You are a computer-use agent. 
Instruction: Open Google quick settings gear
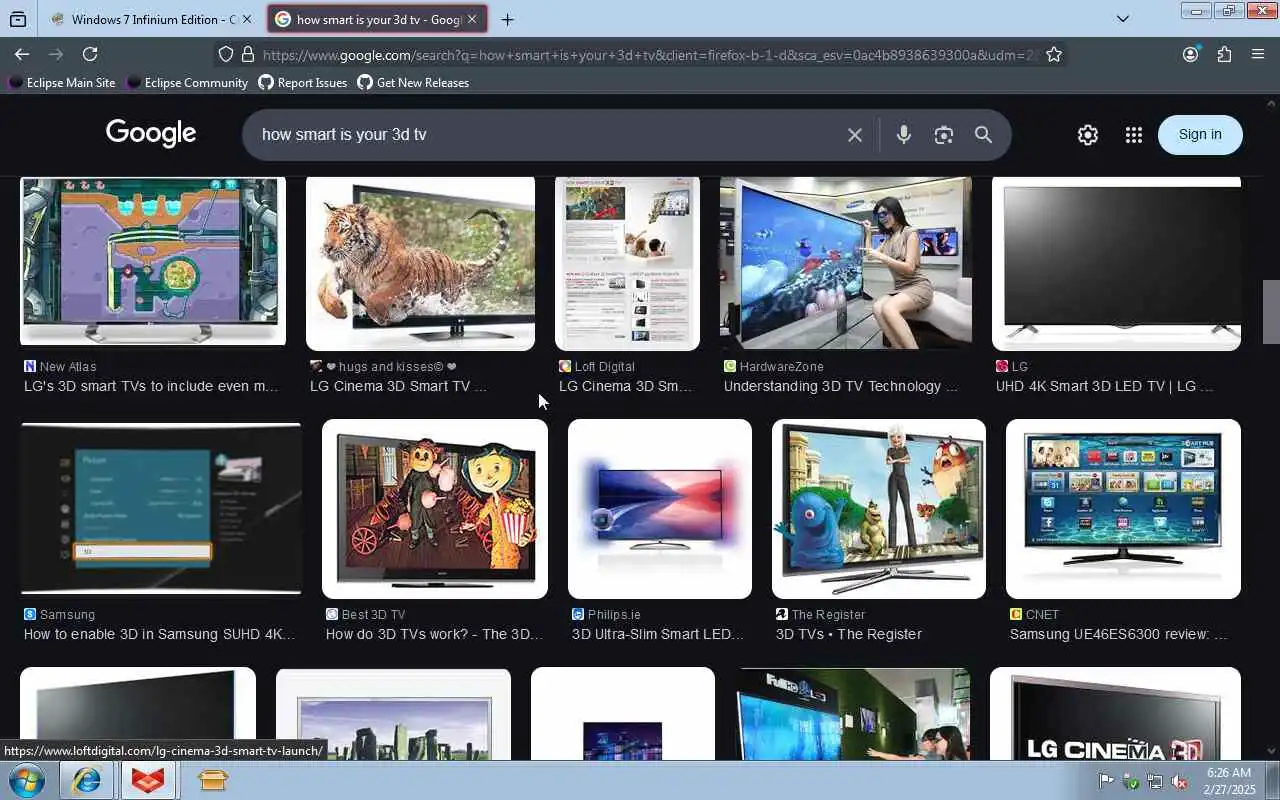(1088, 135)
